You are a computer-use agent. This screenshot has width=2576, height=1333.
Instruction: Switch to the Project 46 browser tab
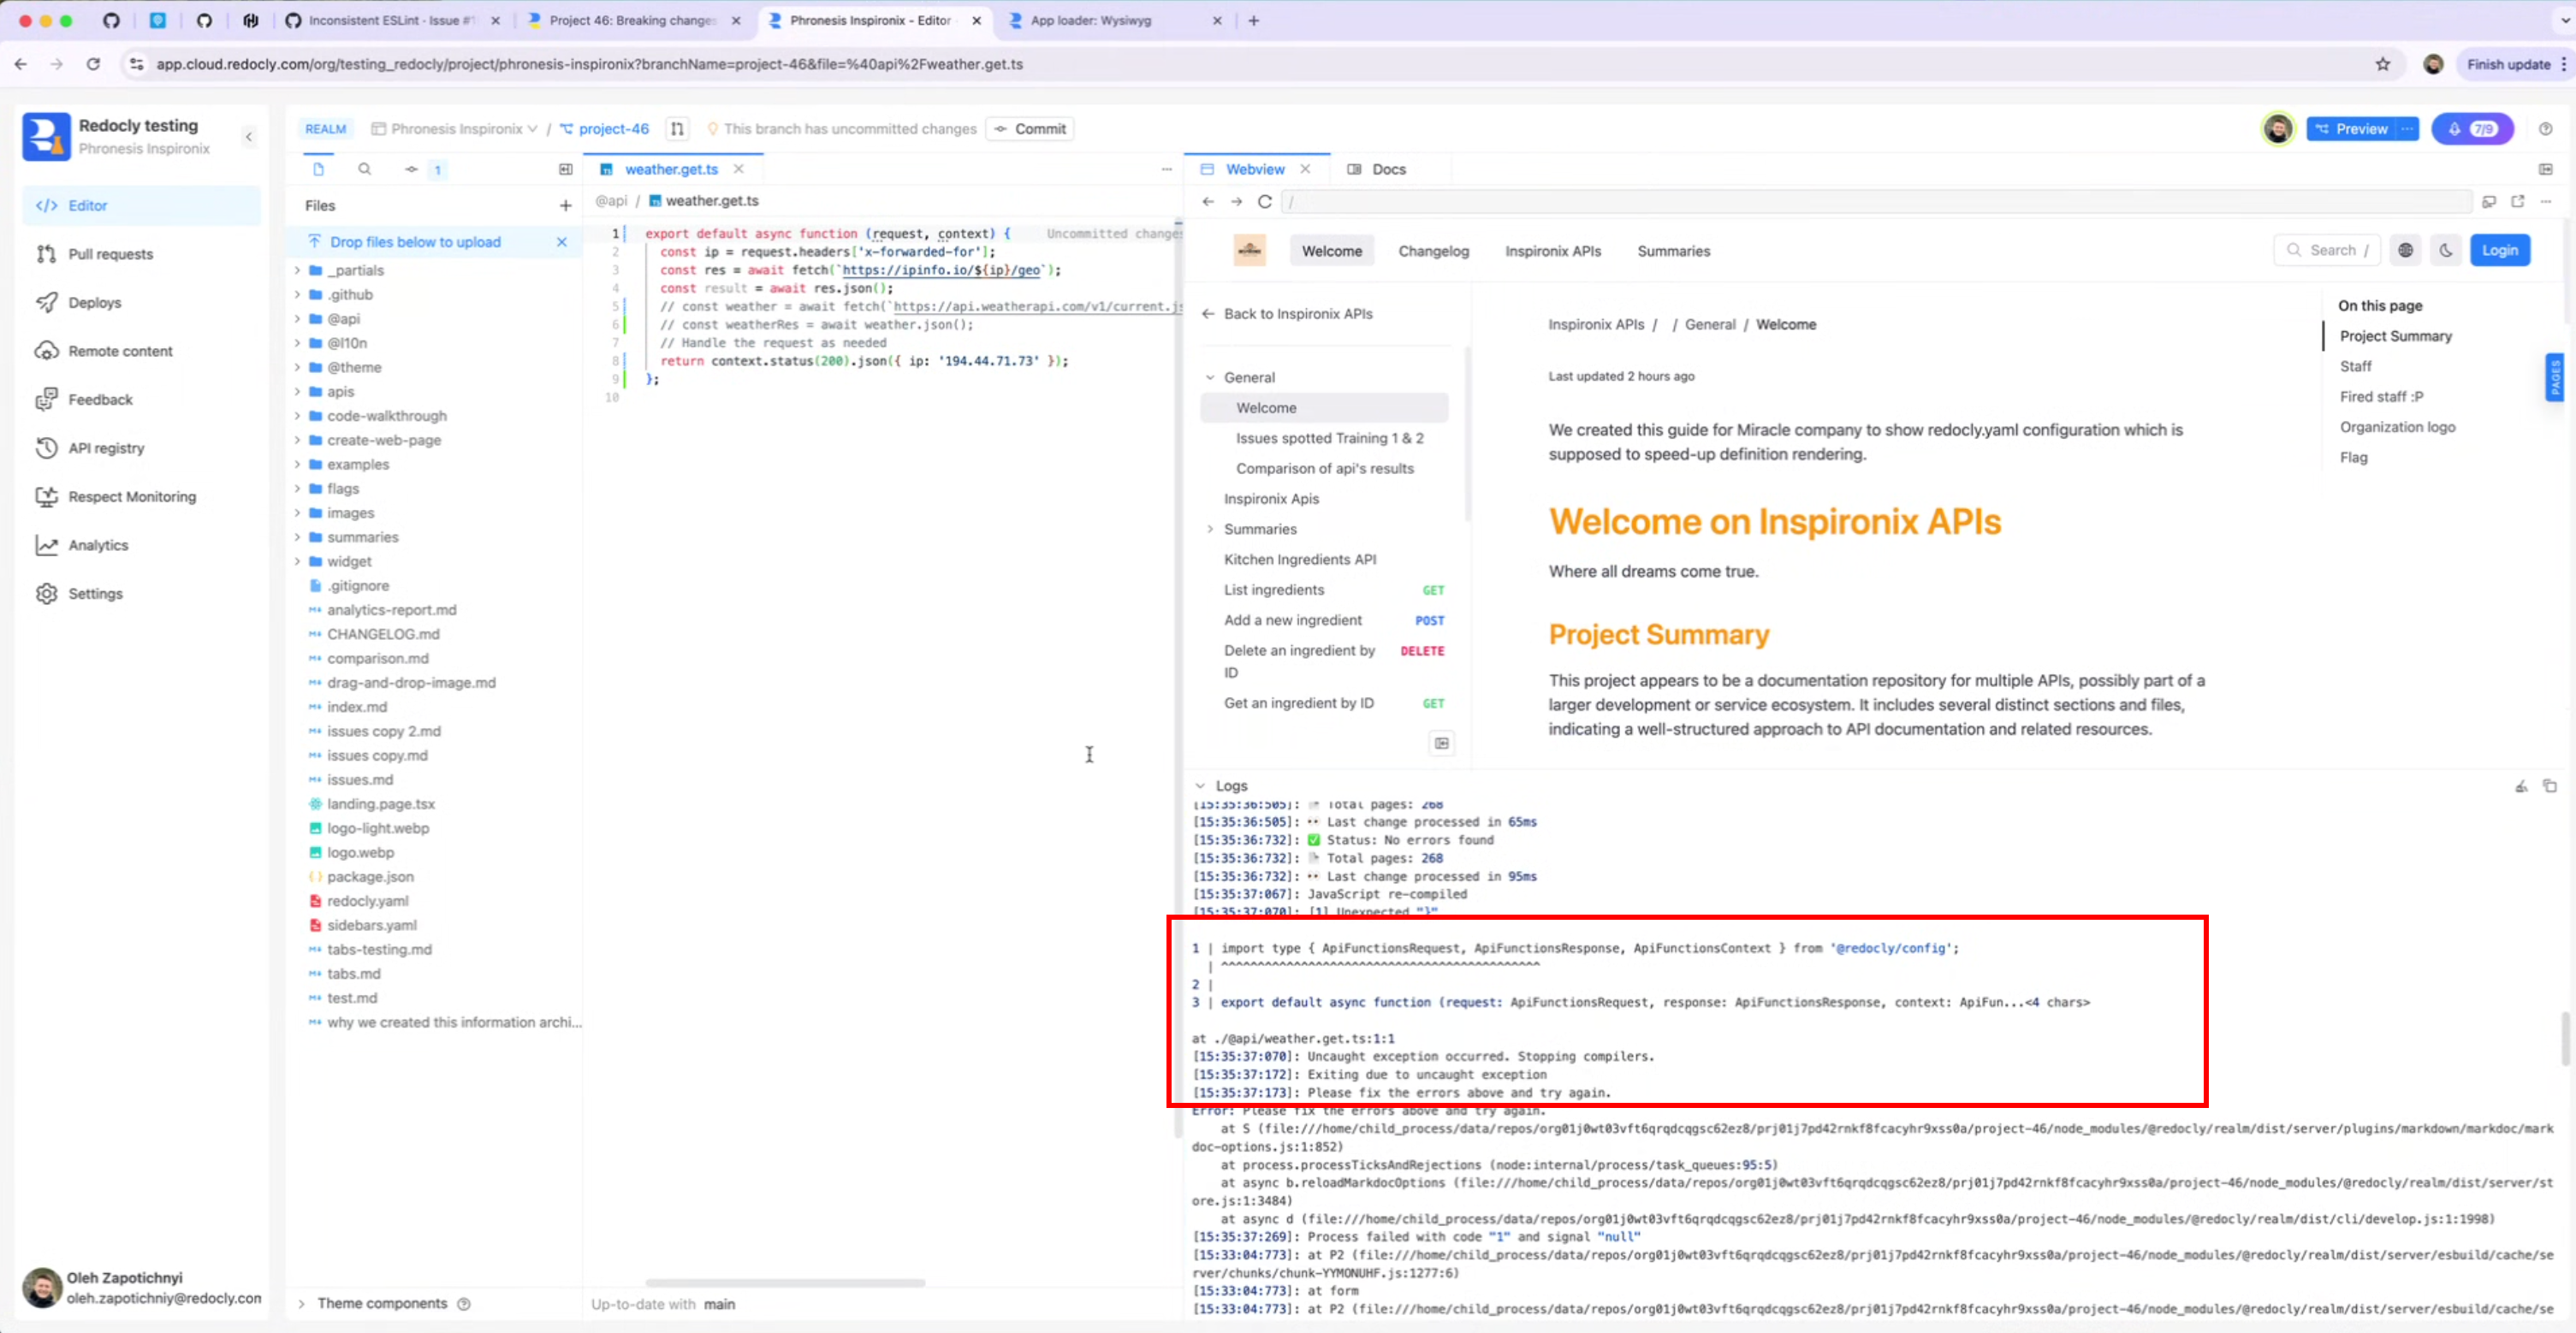tap(633, 20)
